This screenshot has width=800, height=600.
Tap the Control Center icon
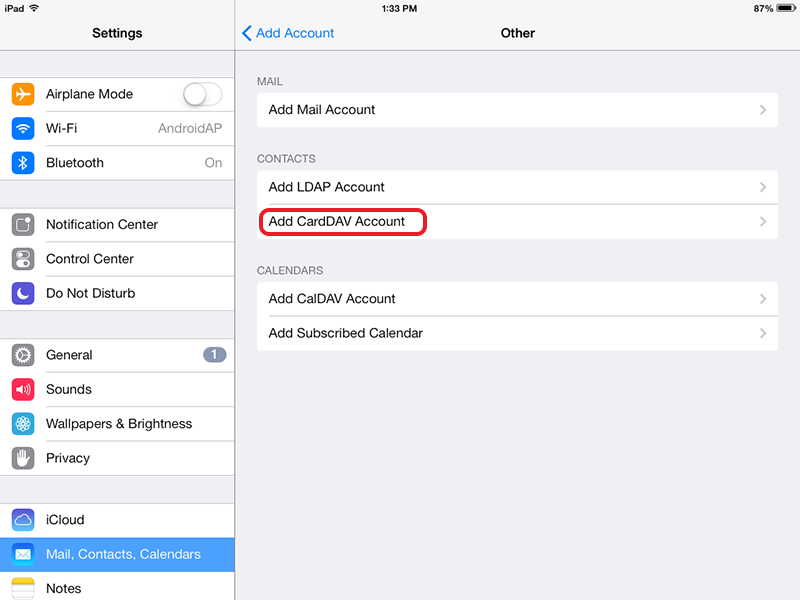23,259
